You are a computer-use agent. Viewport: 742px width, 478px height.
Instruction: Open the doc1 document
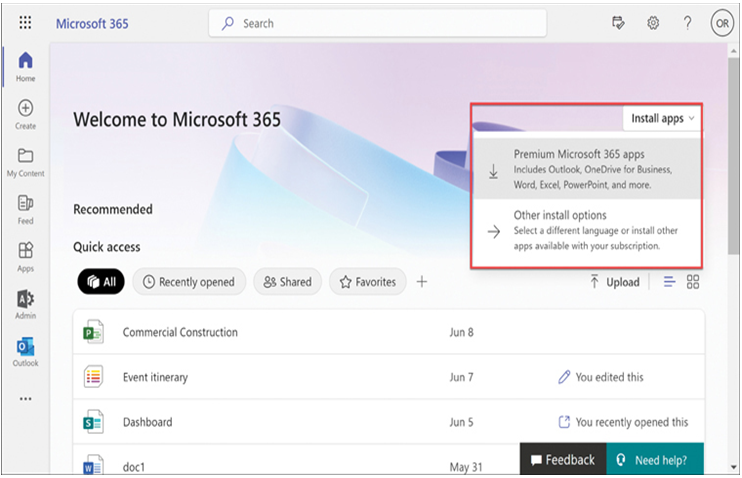point(134,467)
